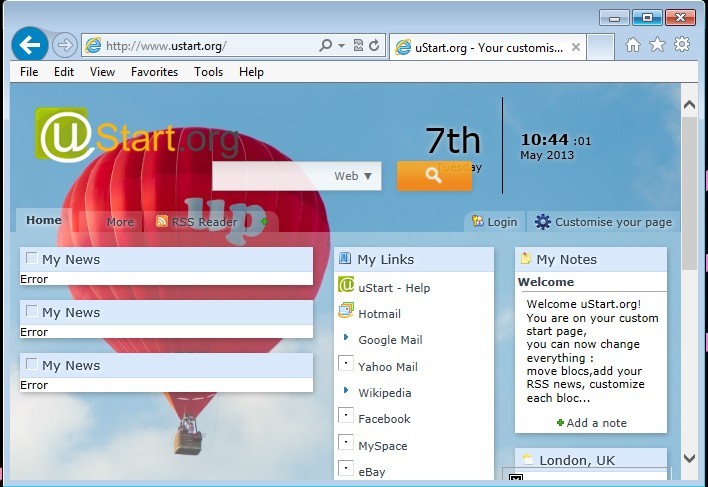Click the search magnifier in the address bar
The image size is (708, 487).
[325, 45]
